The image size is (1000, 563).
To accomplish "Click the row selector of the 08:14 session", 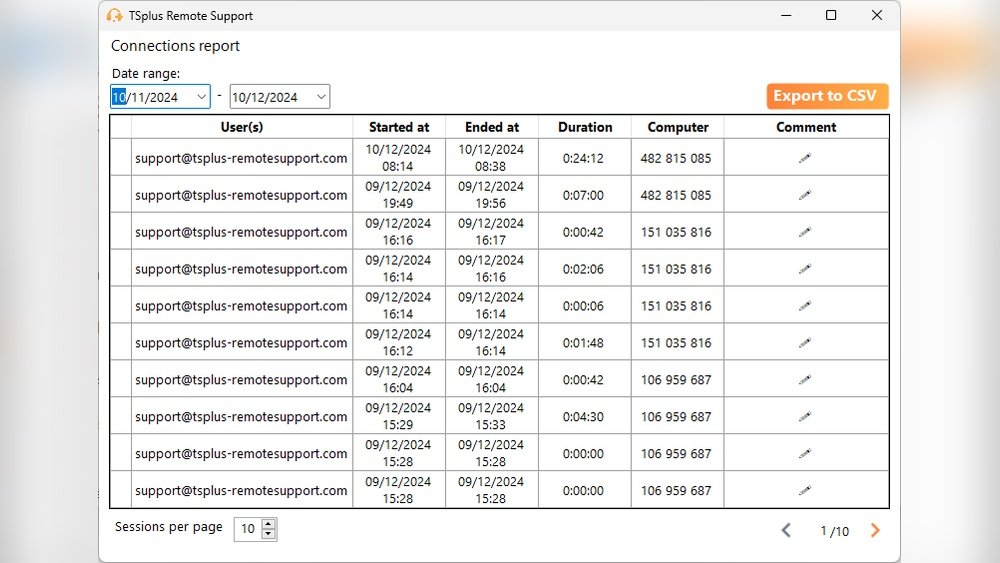I will point(121,157).
